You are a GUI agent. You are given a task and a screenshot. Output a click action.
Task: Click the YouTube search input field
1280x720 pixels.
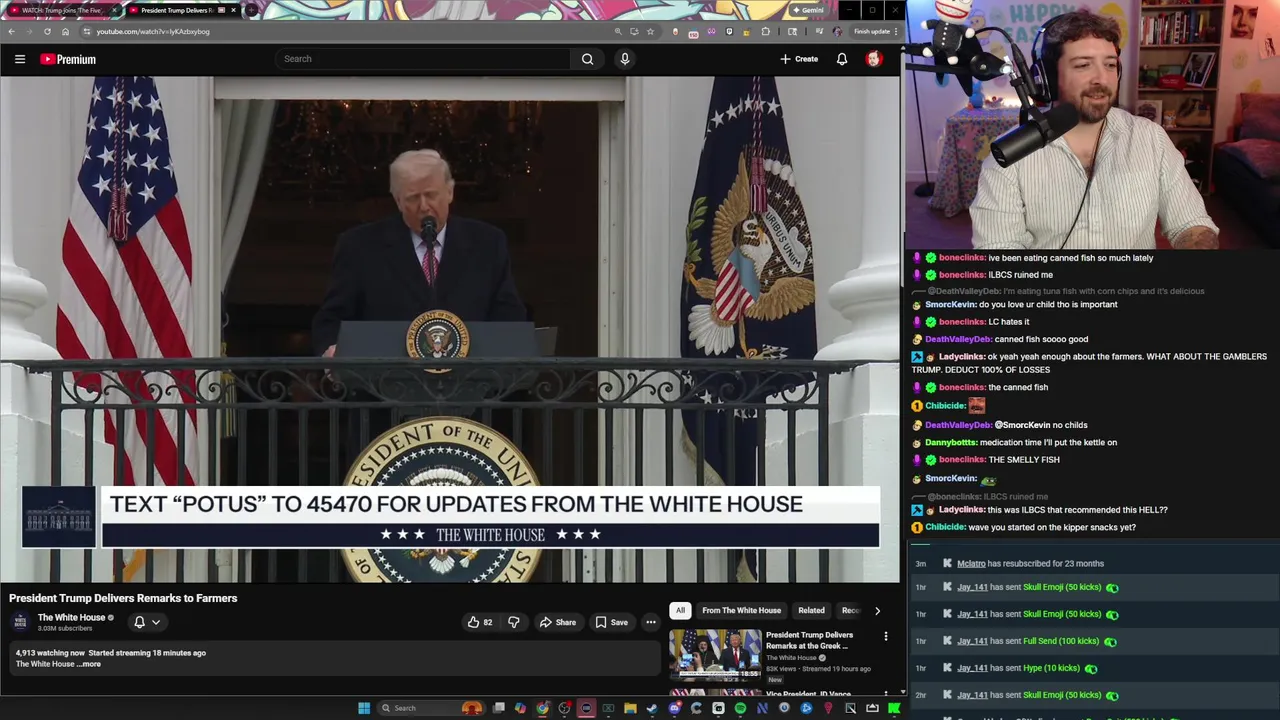(424, 59)
